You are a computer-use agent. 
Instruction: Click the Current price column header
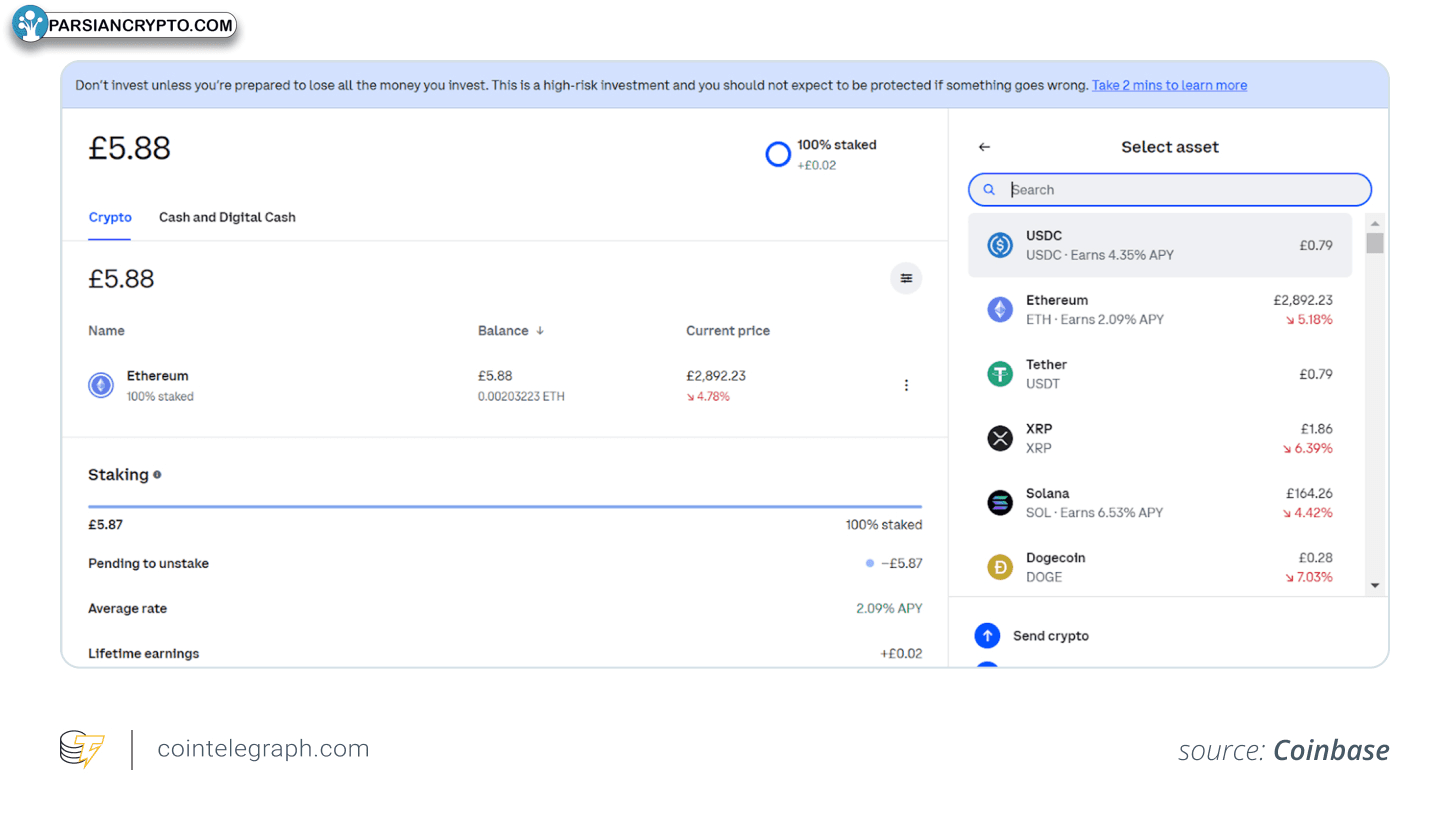coord(728,331)
